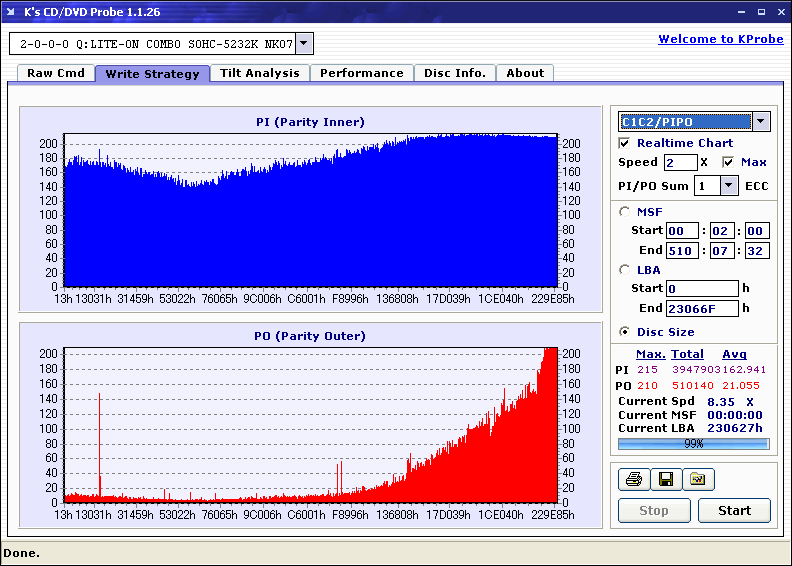This screenshot has height=566, width=792.
Task: Click the MSF End frames field '32'
Action: (757, 250)
